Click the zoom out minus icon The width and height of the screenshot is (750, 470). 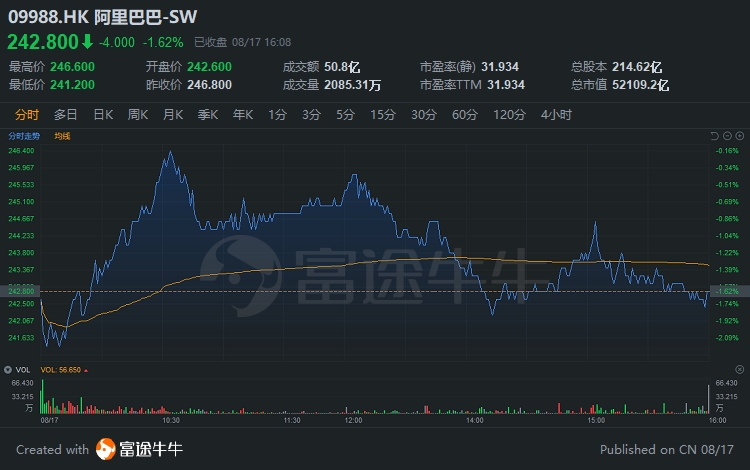[x=725, y=135]
